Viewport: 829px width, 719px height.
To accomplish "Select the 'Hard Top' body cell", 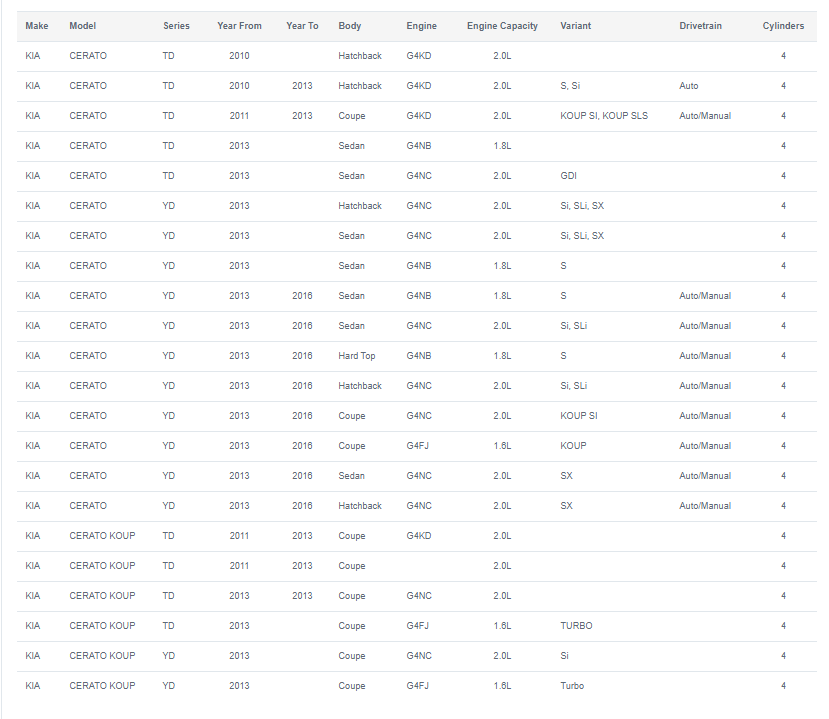I will tap(357, 355).
